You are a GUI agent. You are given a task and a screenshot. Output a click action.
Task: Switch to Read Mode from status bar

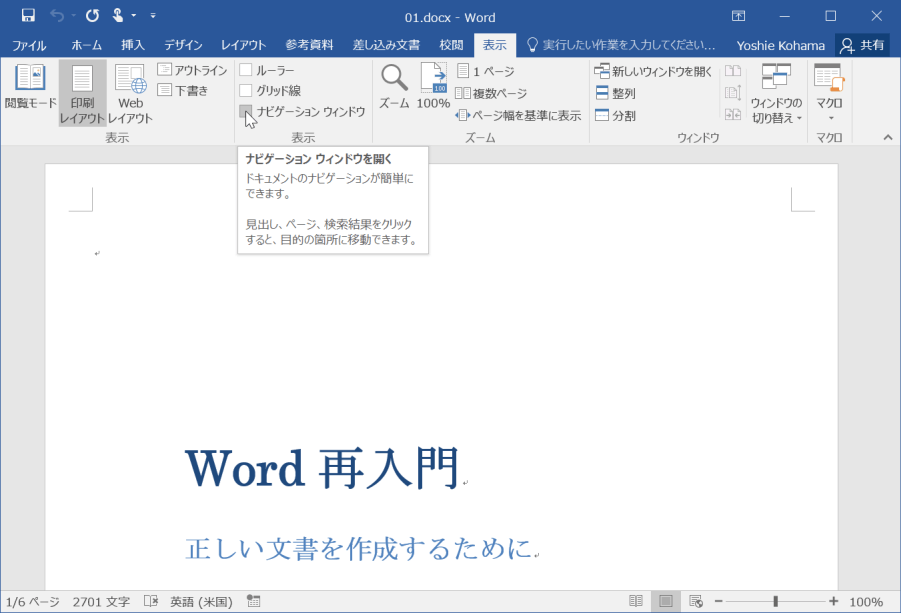(636, 601)
